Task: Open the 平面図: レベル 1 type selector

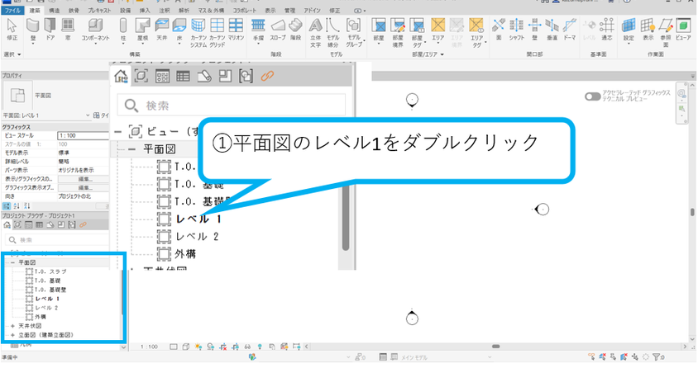Action: tap(46, 115)
